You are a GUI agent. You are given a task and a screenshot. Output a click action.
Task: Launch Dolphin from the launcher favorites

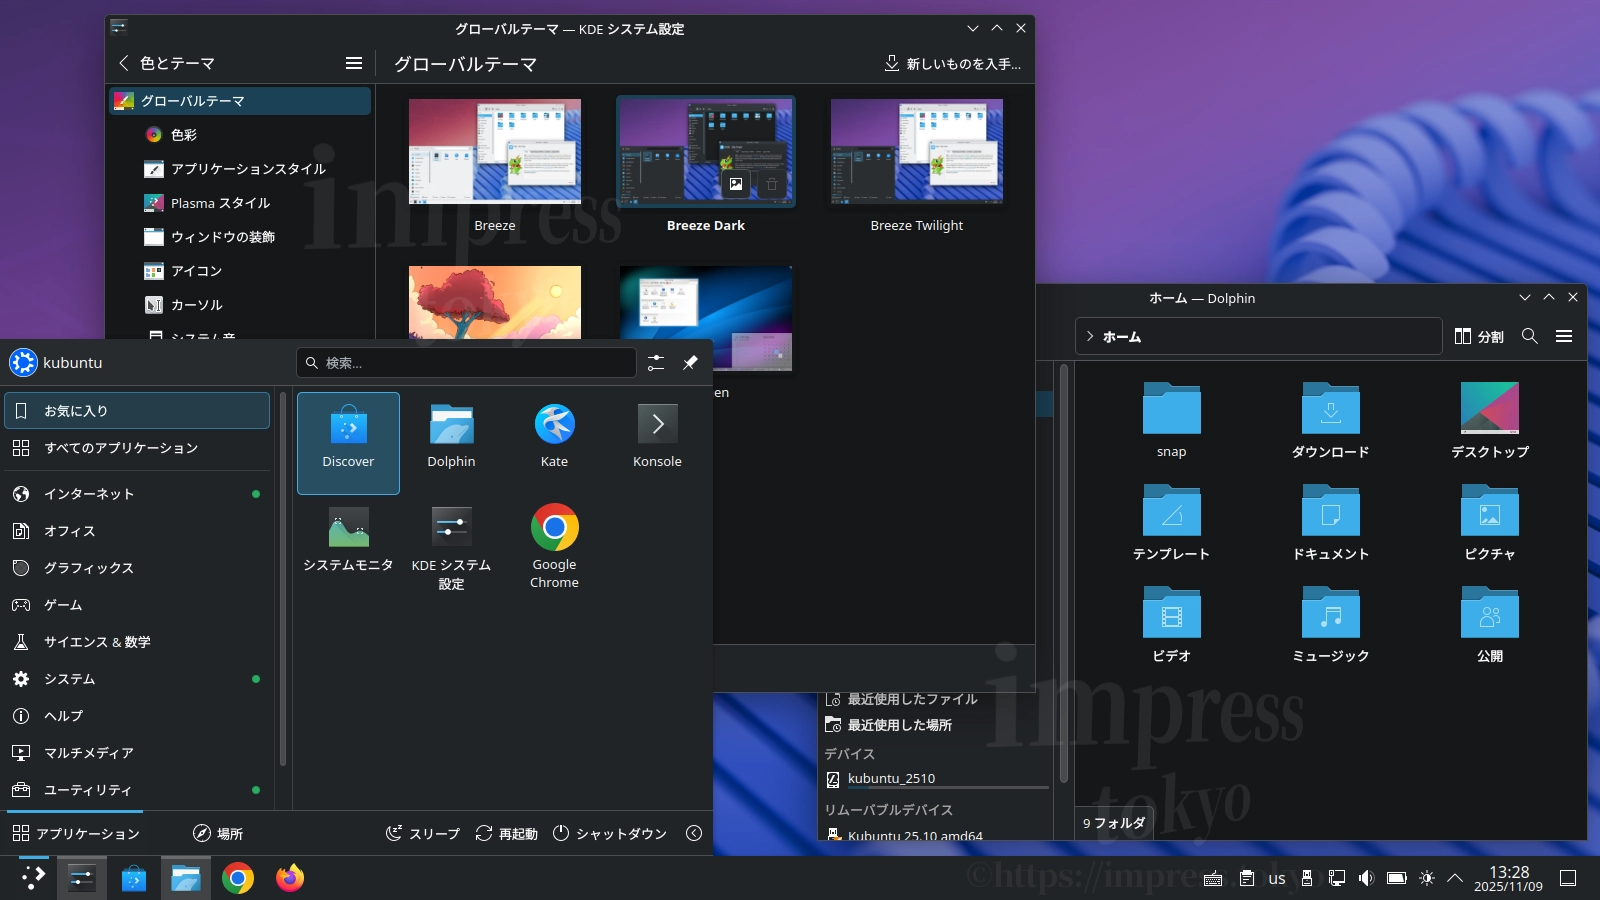pos(451,443)
